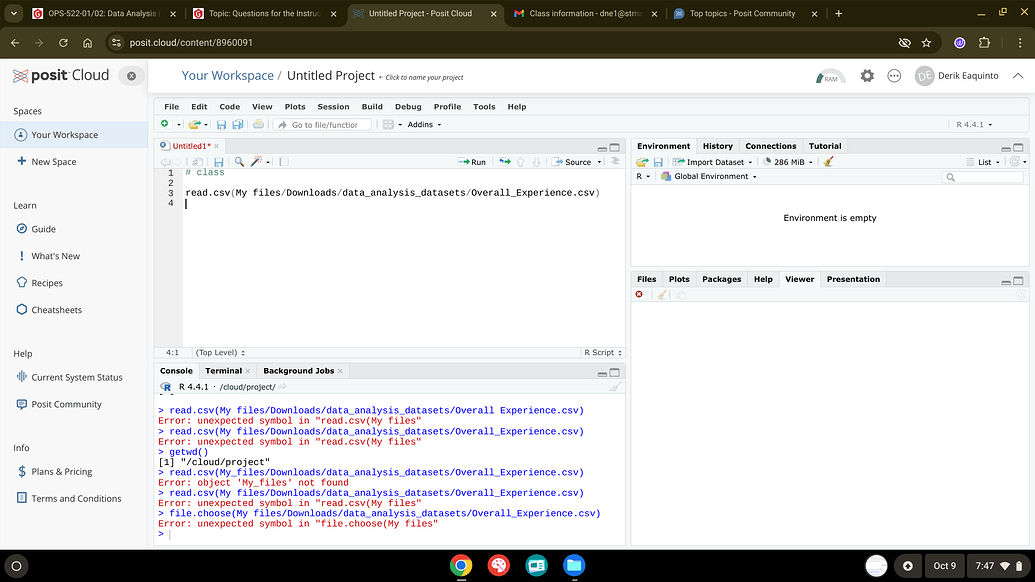Switch to the History tab
Image resolution: width=1035 pixels, height=582 pixels.
click(x=717, y=145)
